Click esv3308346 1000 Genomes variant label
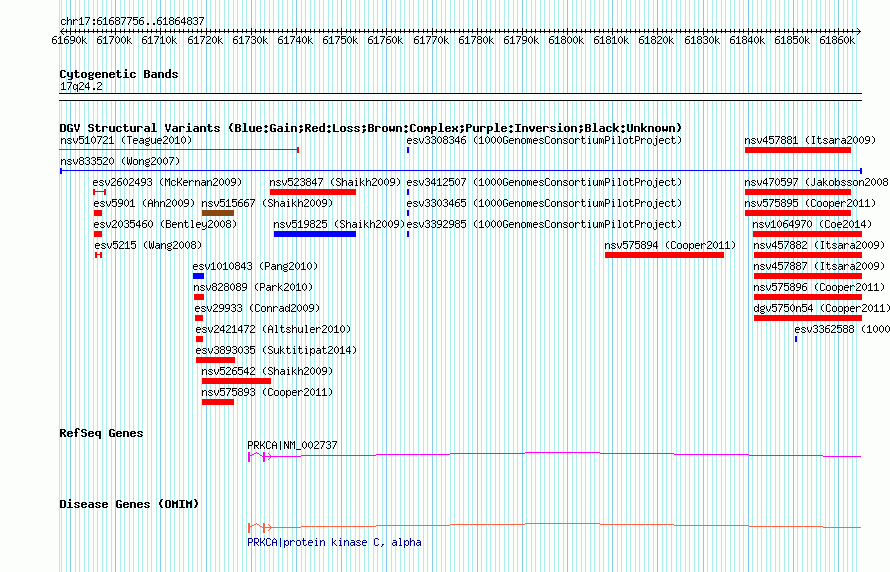This screenshot has height=572, width=890. 544,140
